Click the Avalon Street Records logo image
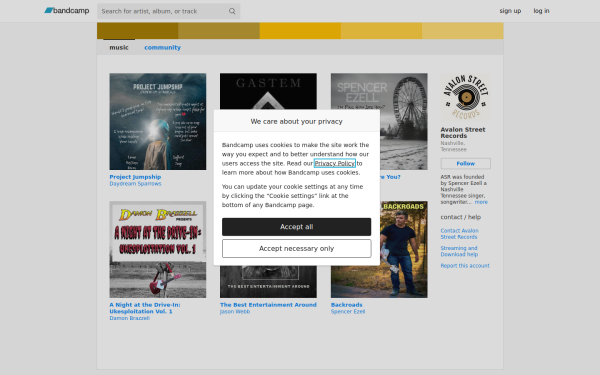Screen dimensions: 600x375 point(465,98)
